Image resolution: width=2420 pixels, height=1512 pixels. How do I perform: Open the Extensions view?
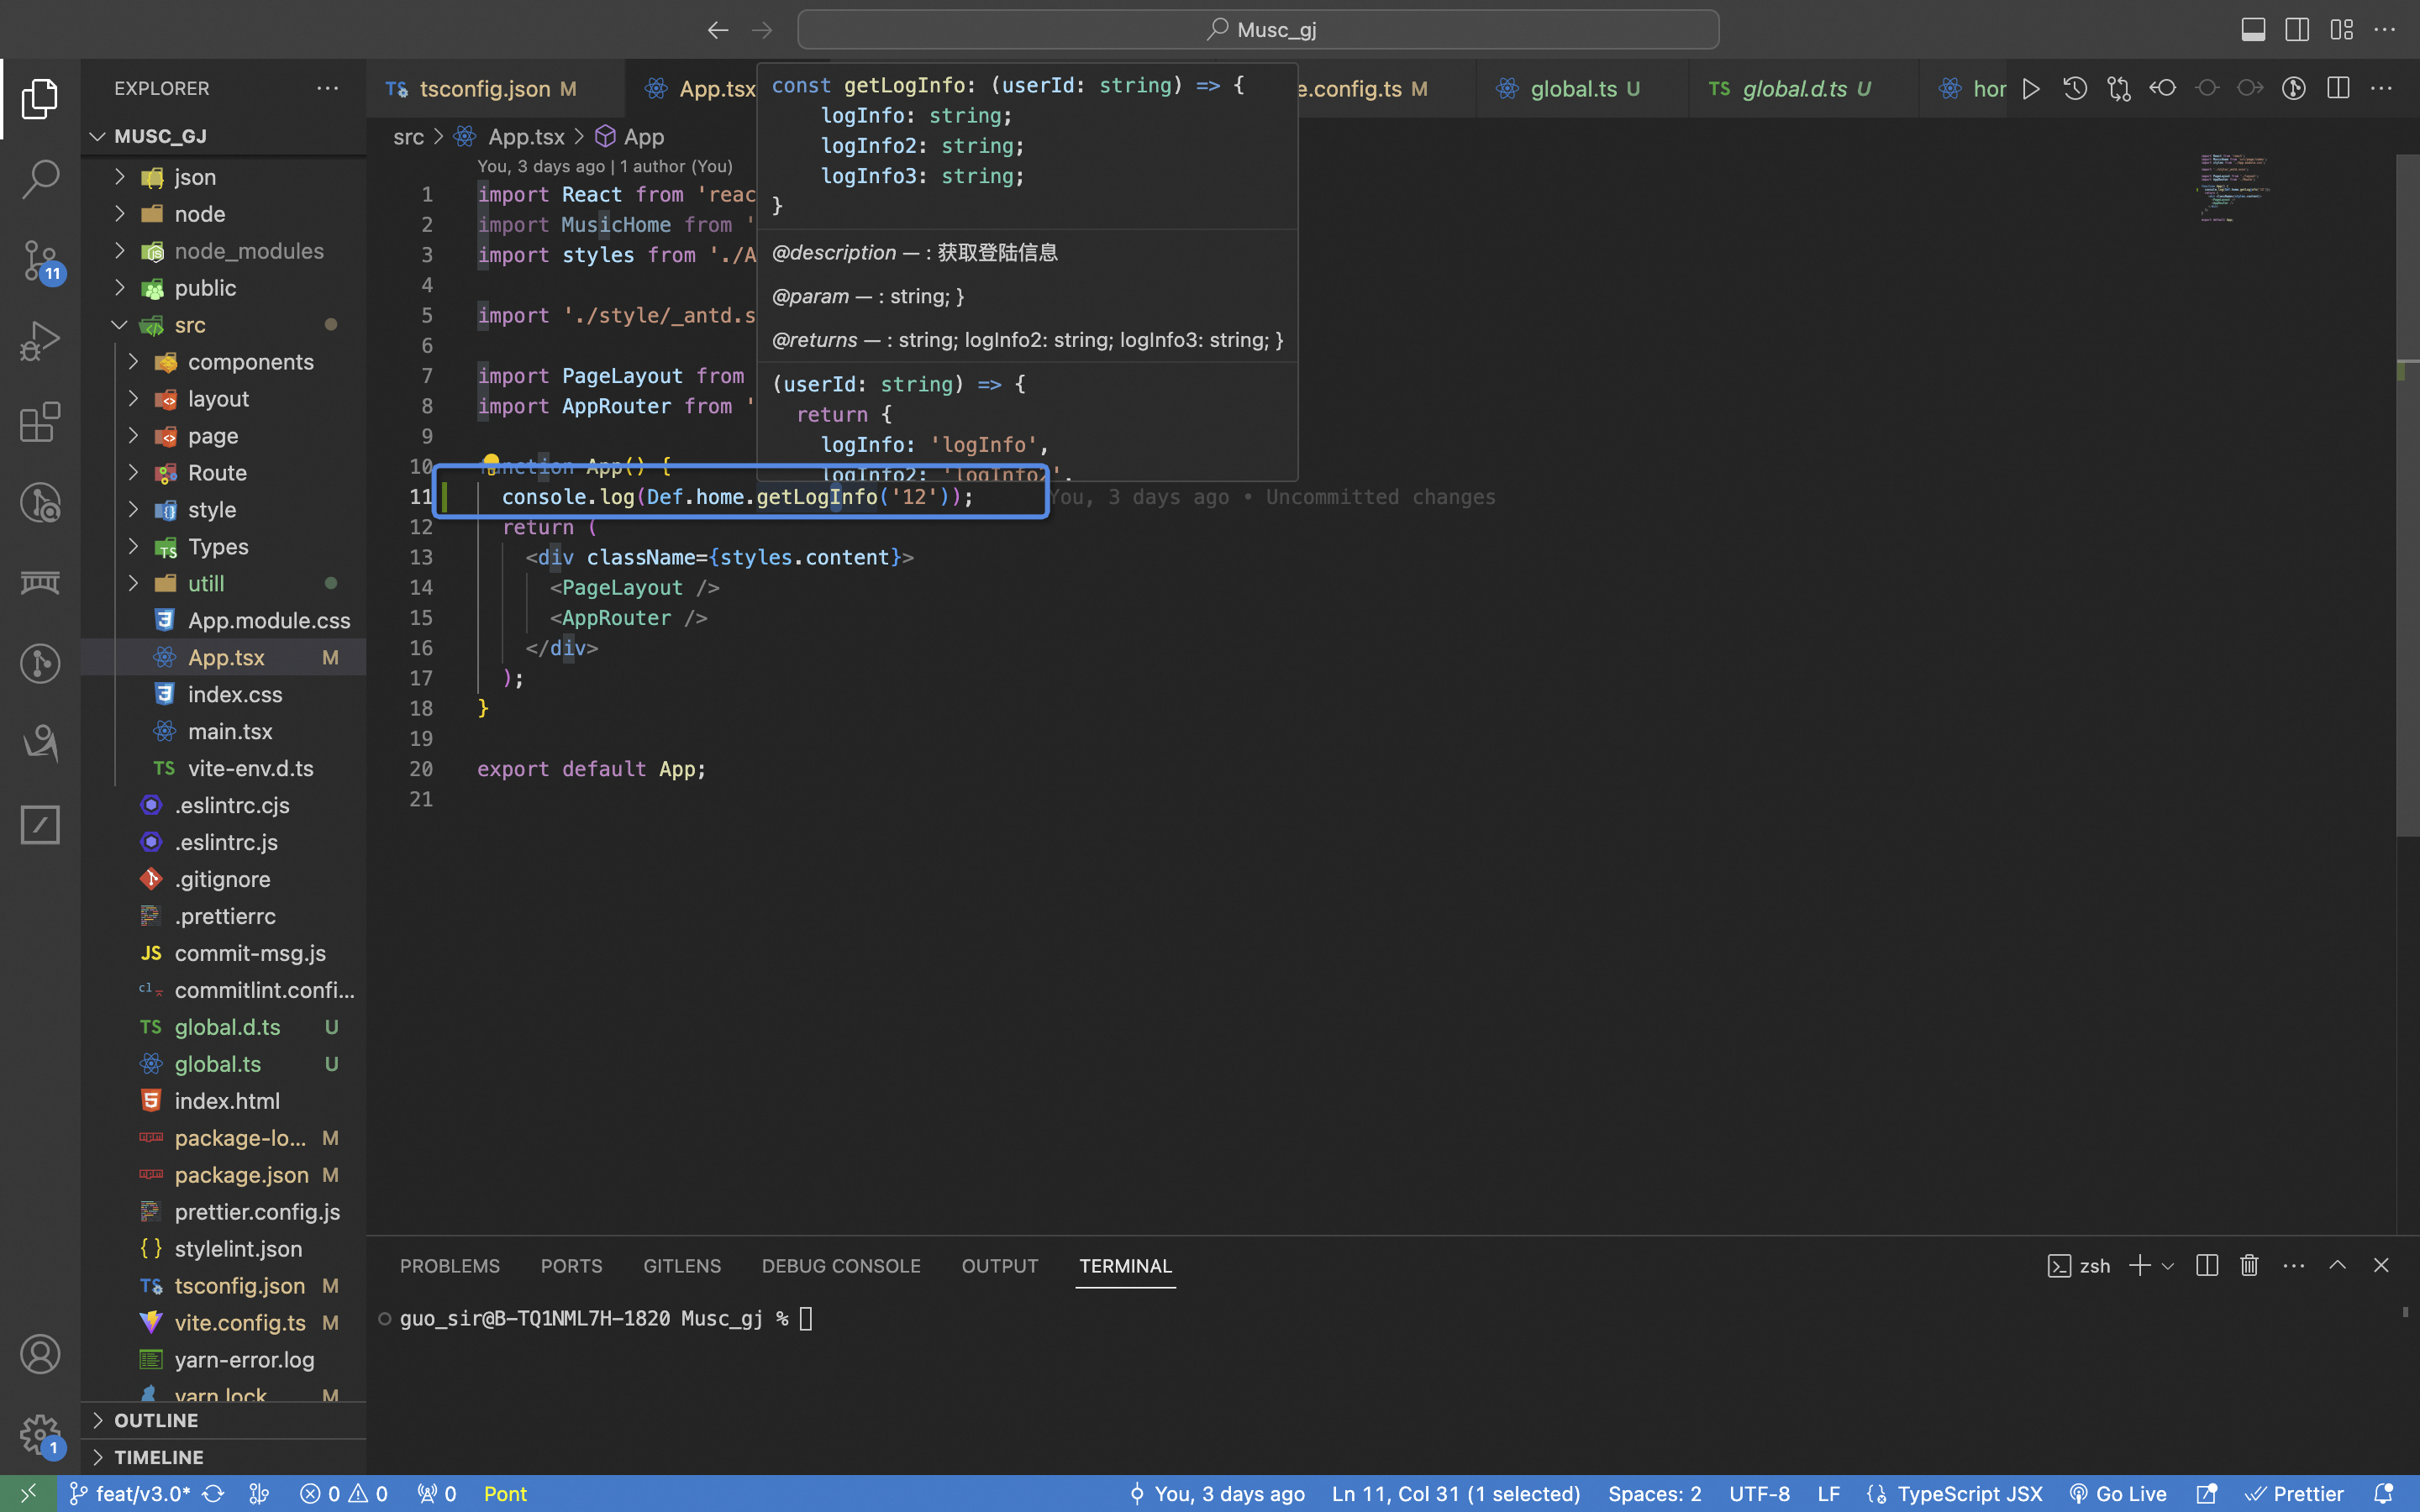(x=40, y=422)
